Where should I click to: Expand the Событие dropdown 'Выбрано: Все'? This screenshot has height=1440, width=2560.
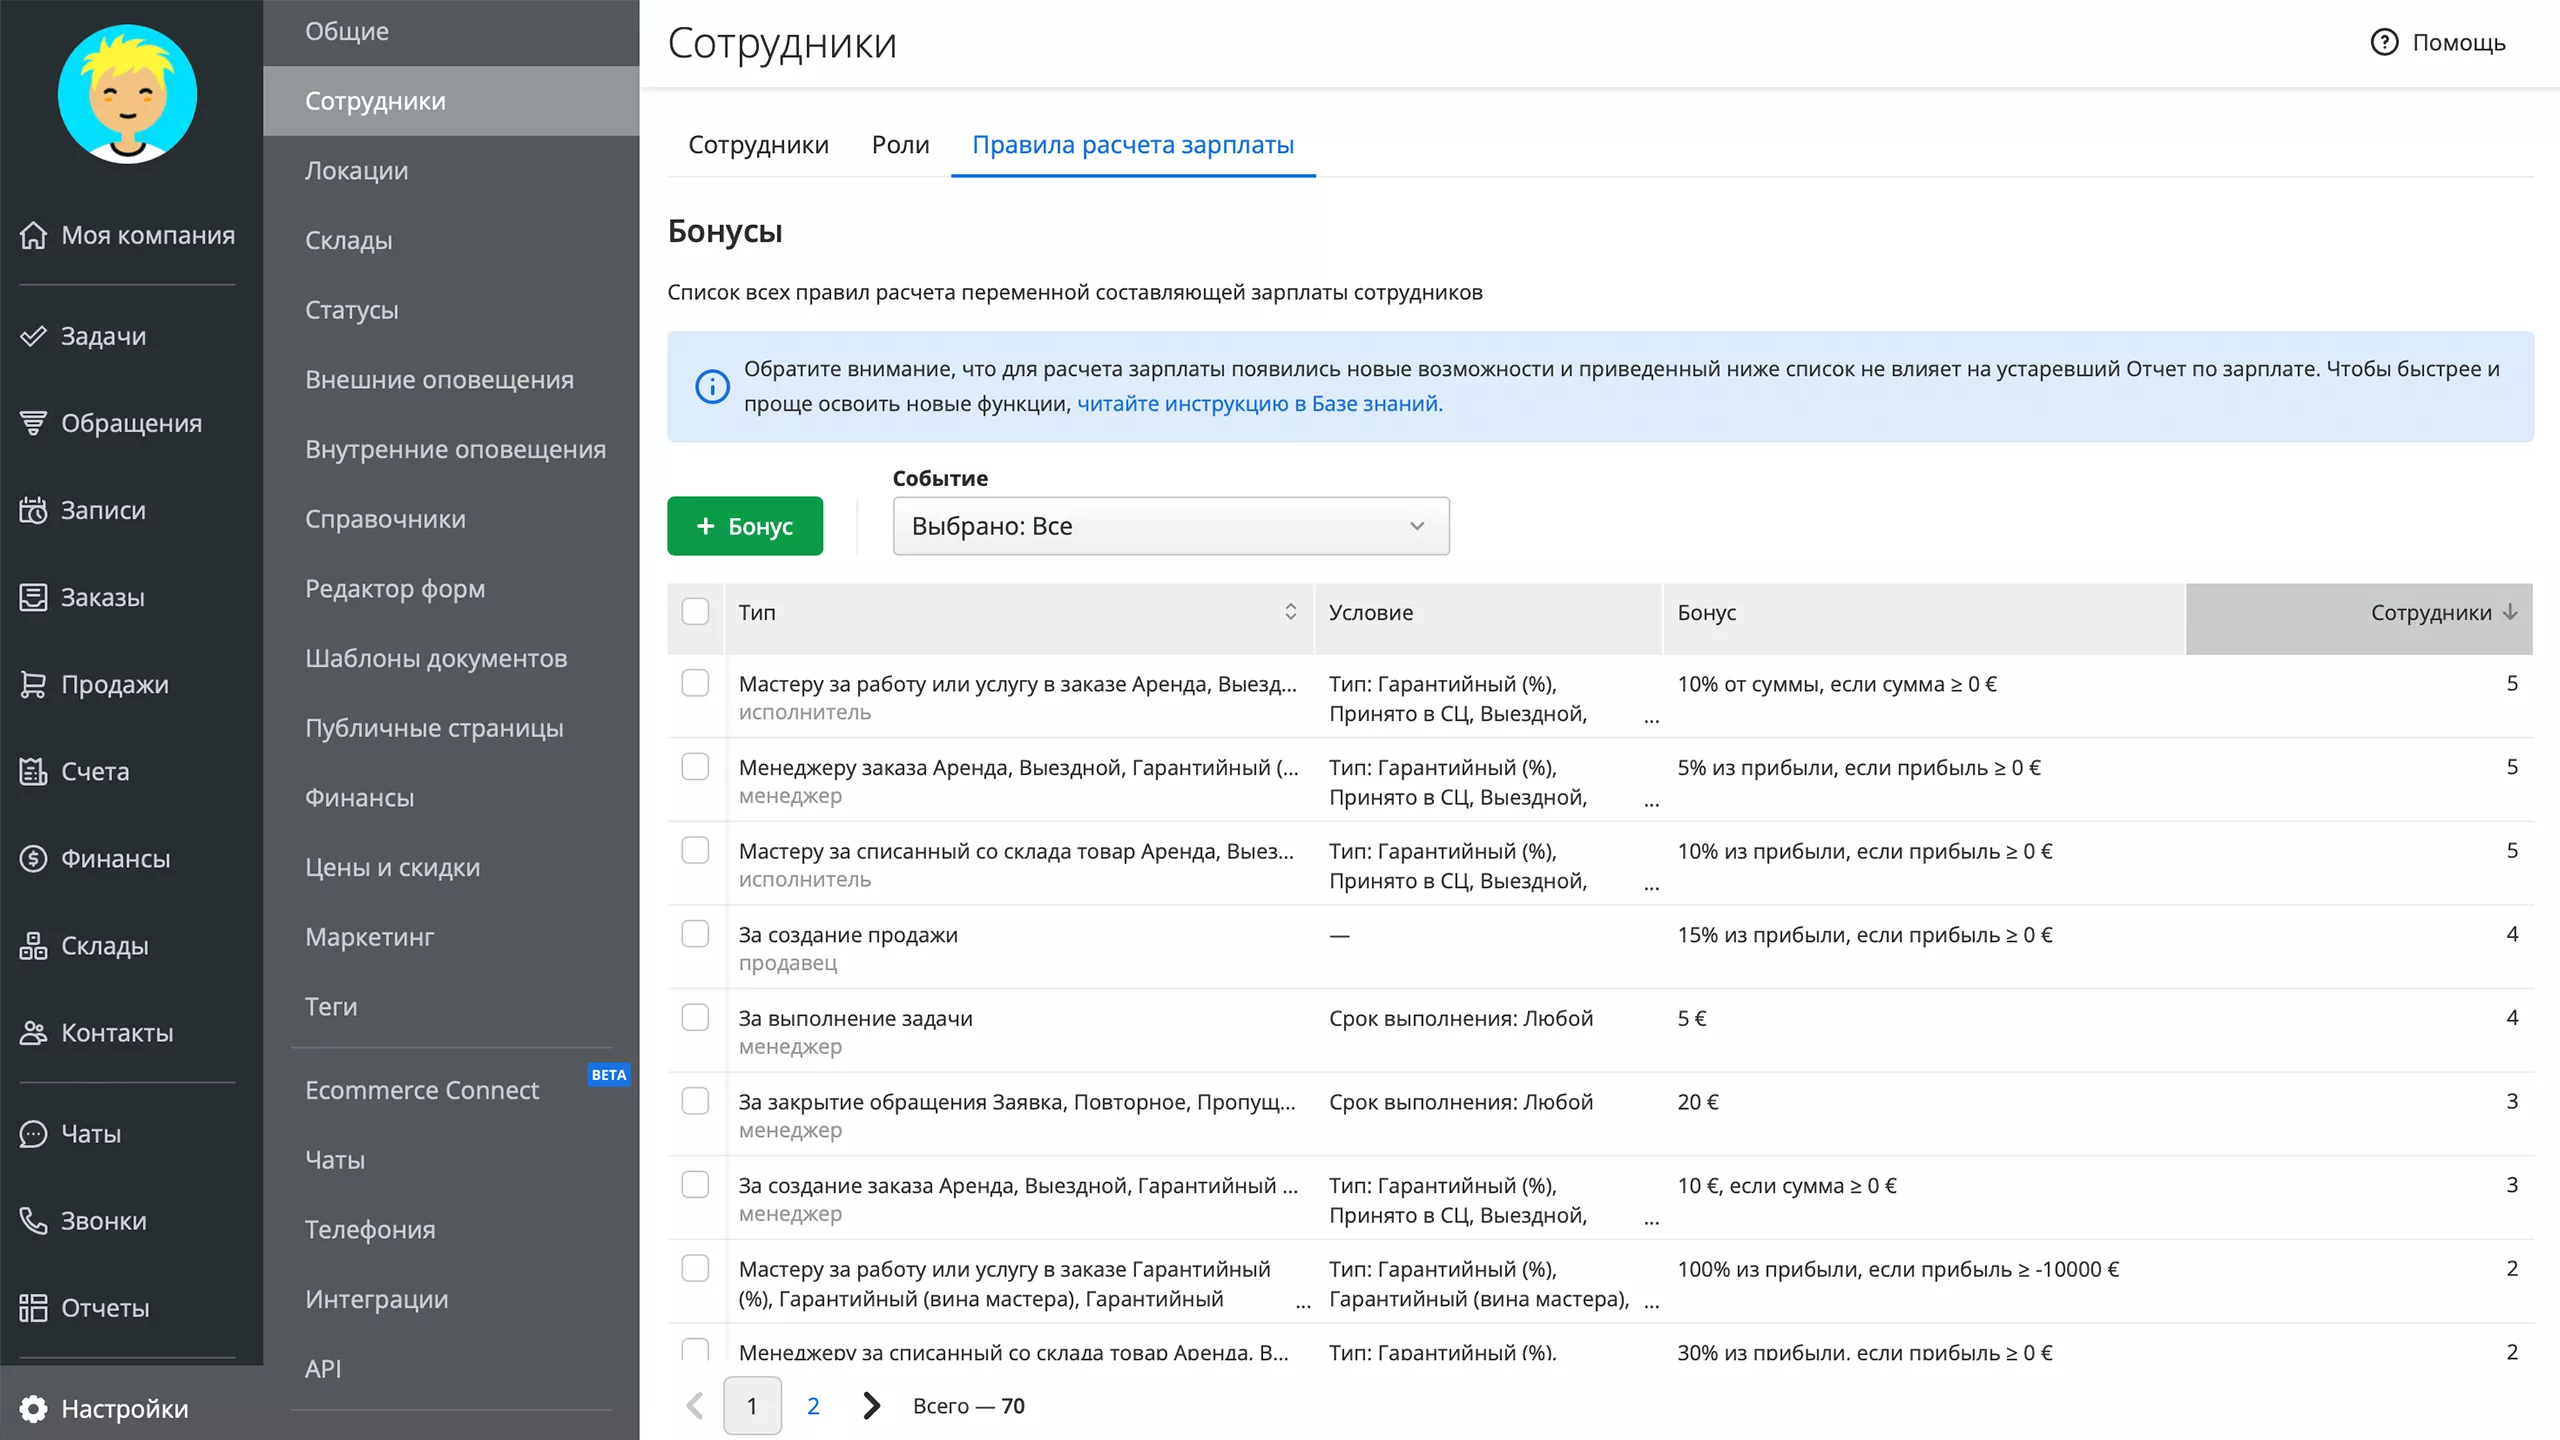tap(1170, 526)
